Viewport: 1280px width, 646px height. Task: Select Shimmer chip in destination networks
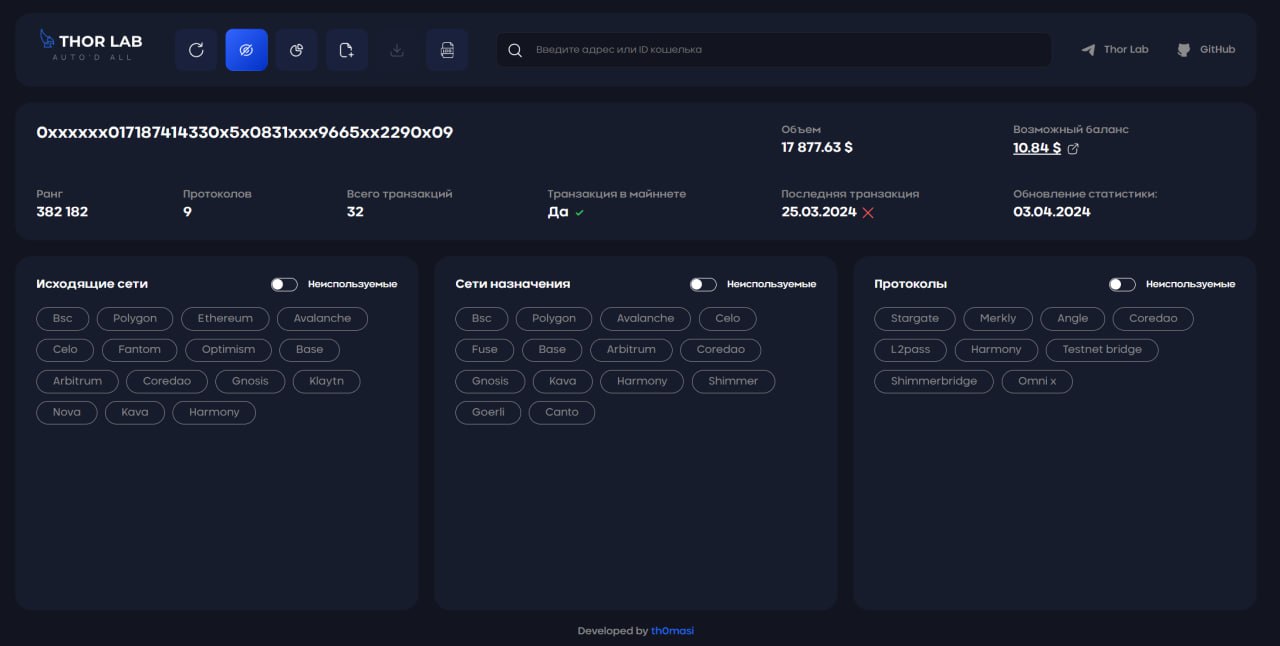[733, 381]
